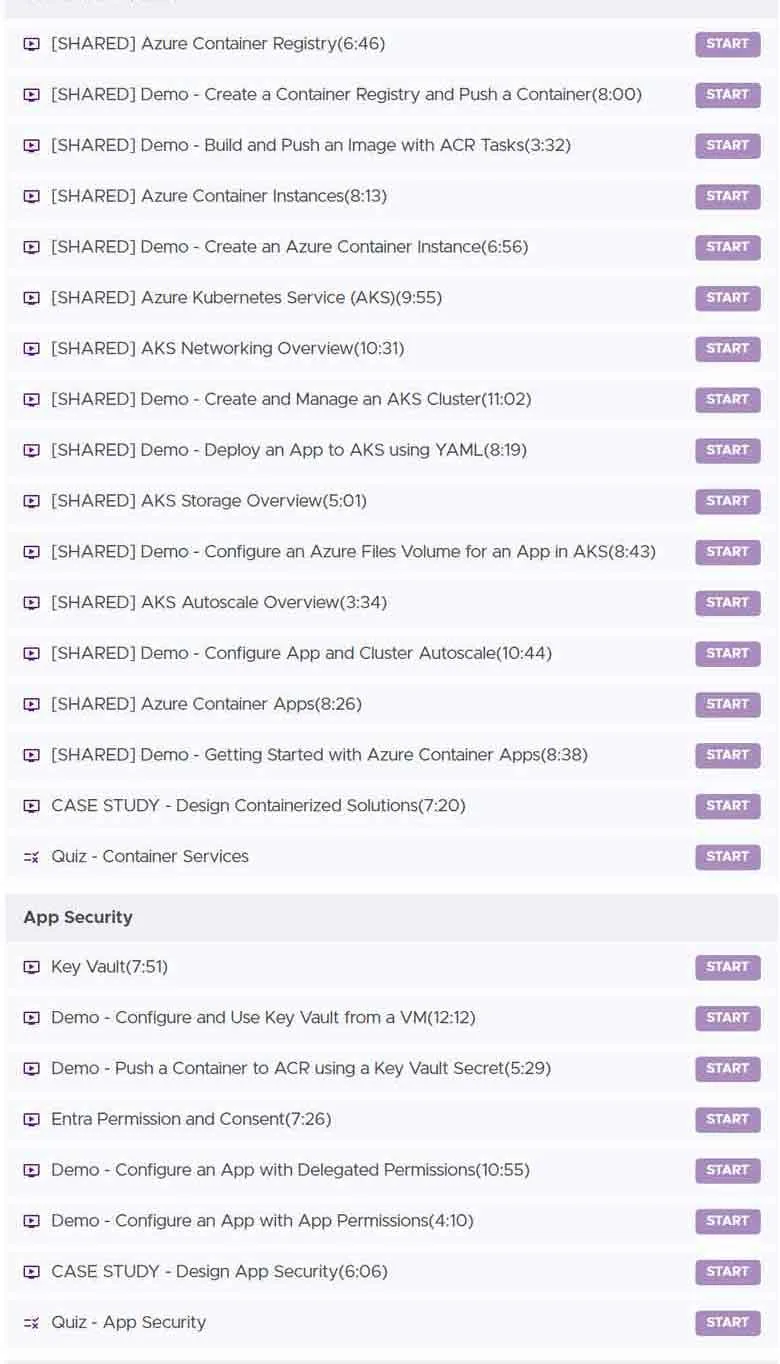
Task: Start the Azure Container Instances(8:13) lecture
Action: point(728,197)
